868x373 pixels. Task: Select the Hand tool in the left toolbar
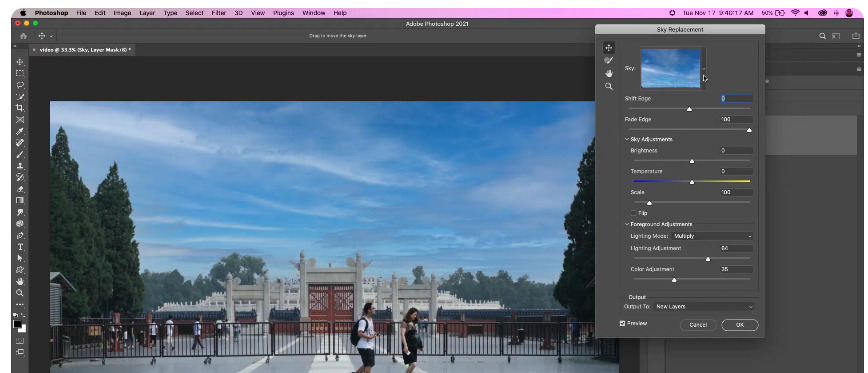pyautogui.click(x=20, y=281)
